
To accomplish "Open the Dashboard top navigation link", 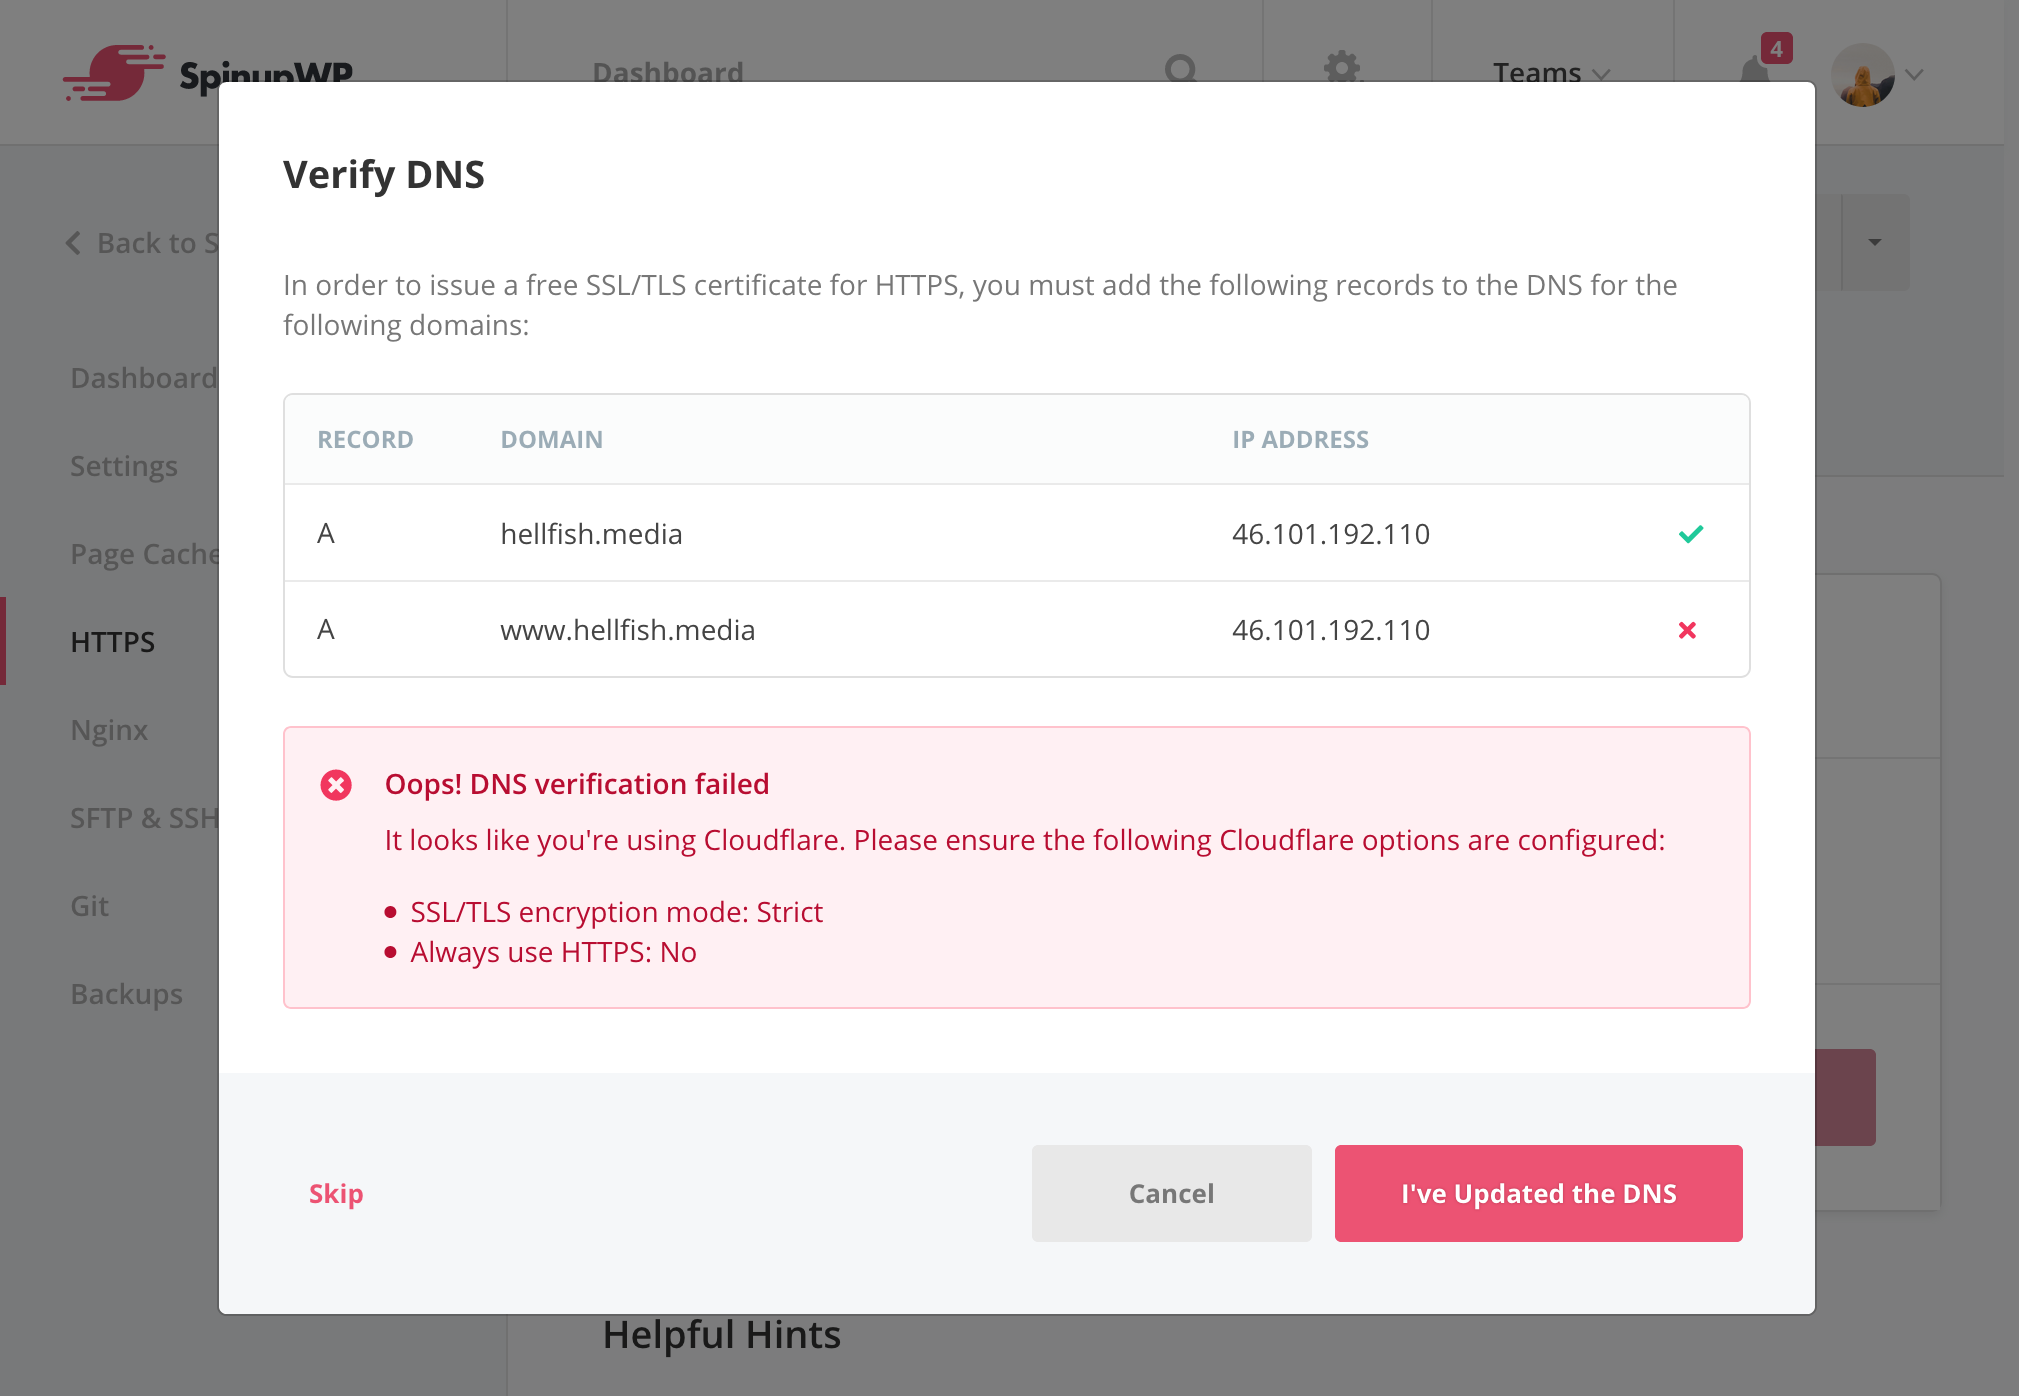I will pos(668,72).
